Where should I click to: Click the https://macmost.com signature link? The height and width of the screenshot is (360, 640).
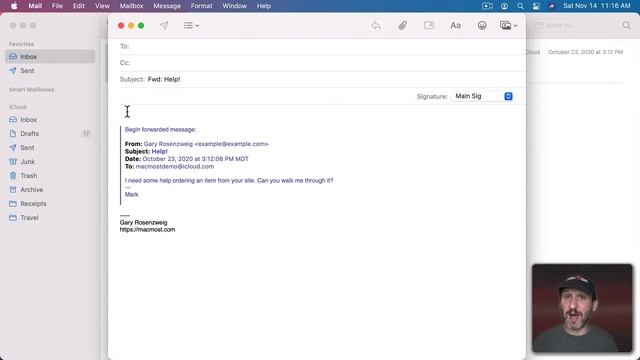click(x=147, y=229)
